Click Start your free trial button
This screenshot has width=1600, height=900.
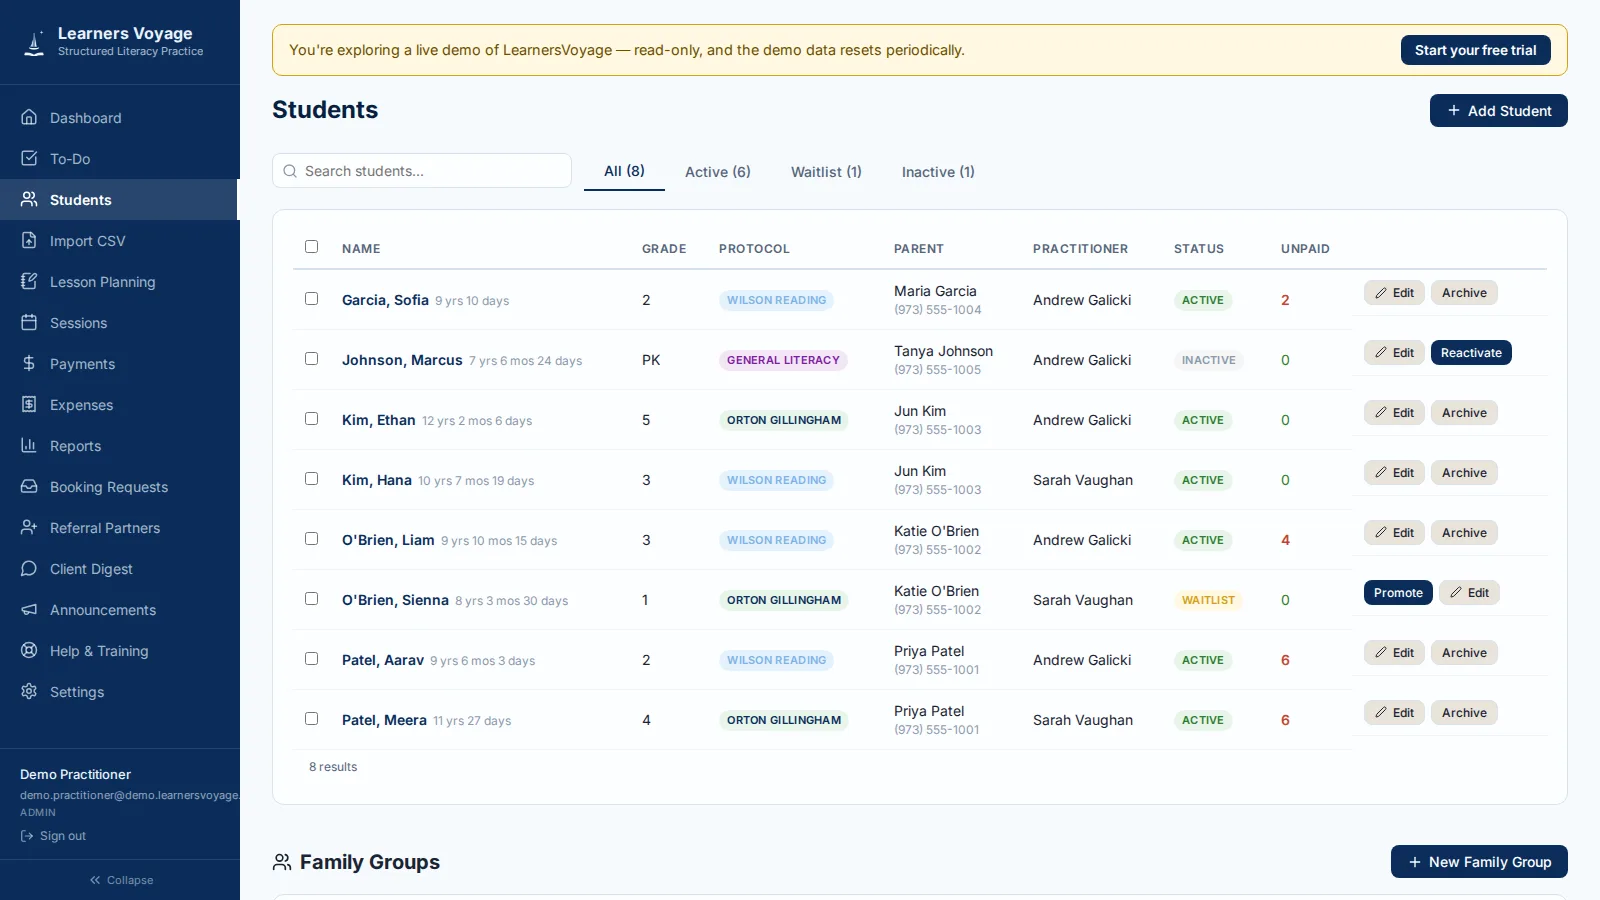pyautogui.click(x=1475, y=50)
